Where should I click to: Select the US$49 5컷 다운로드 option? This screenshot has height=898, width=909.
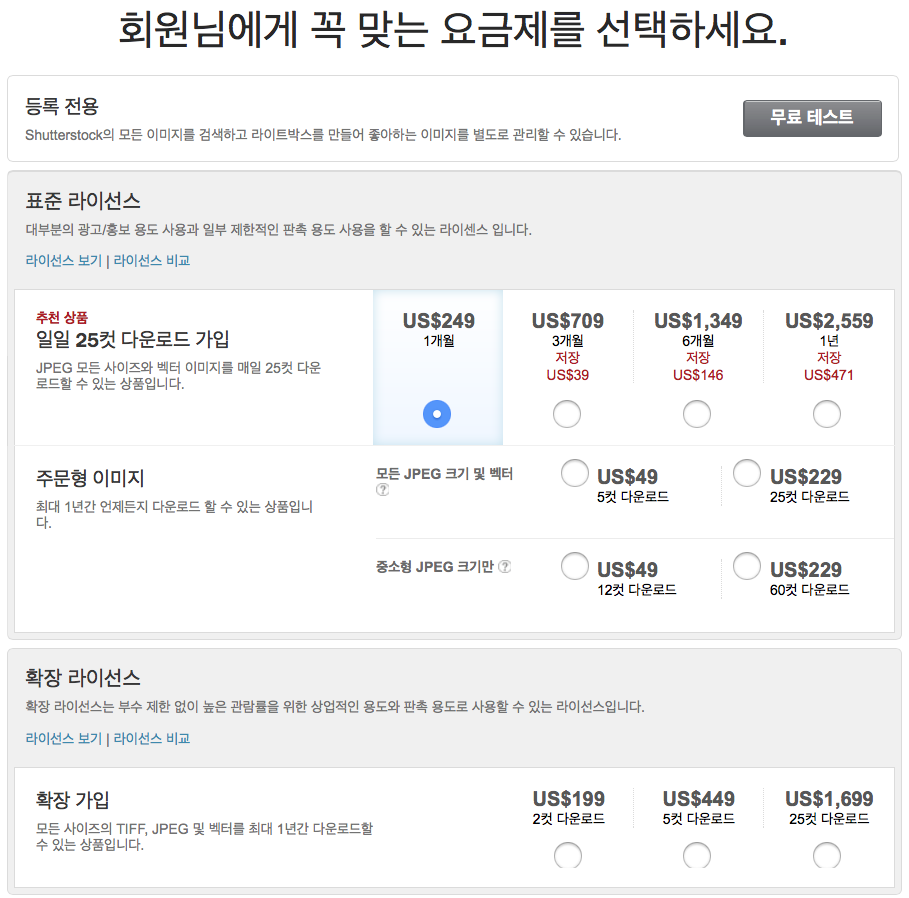575,474
